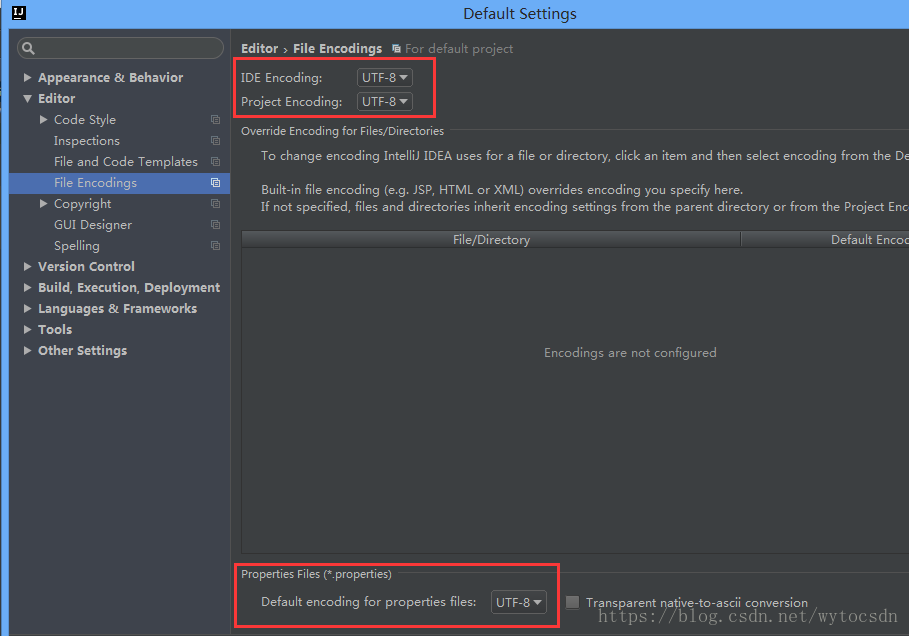Click project-level icon beside File Encodings
Screen dimensions: 909x636
pos(215,183)
